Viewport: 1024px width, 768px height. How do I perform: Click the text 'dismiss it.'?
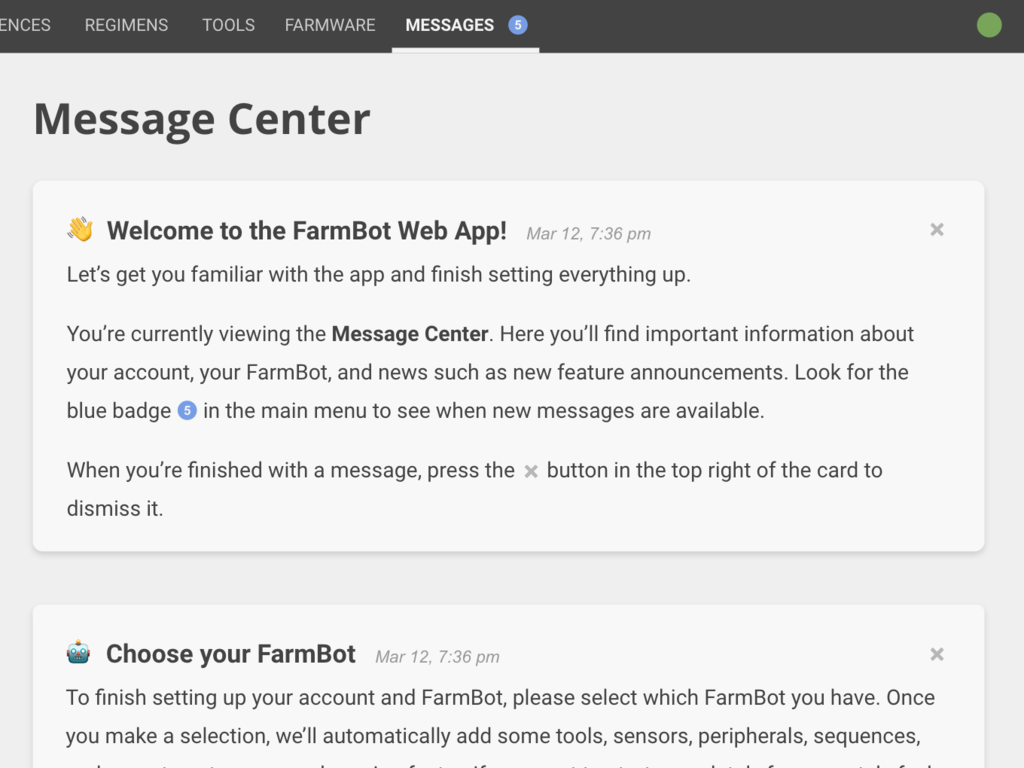coord(115,509)
